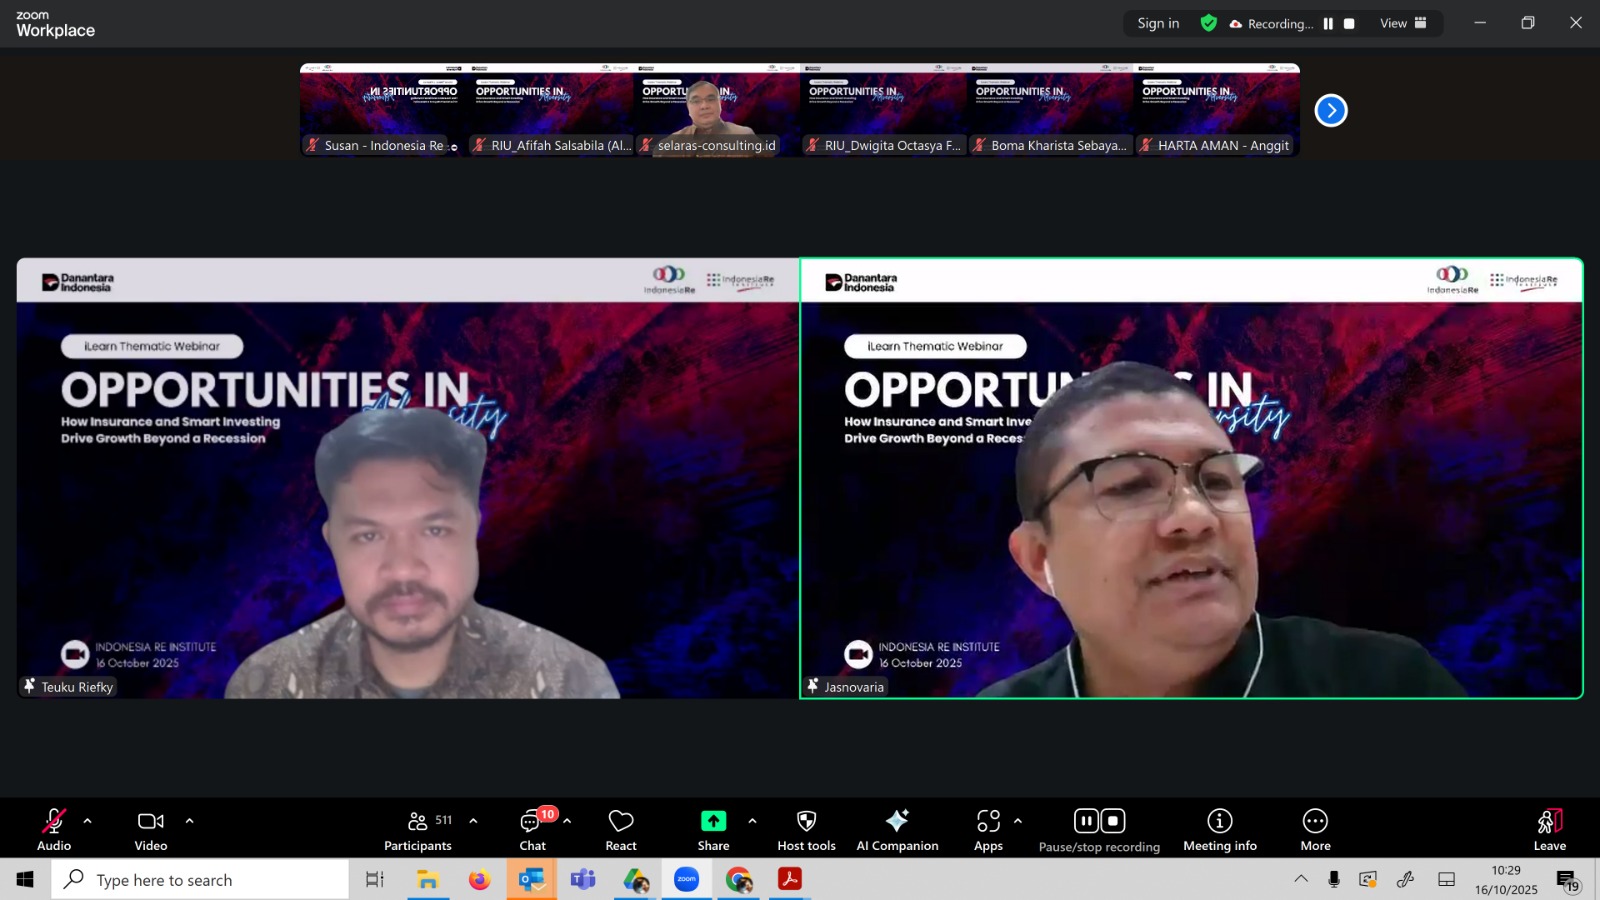Open the Participants panel

(x=418, y=830)
